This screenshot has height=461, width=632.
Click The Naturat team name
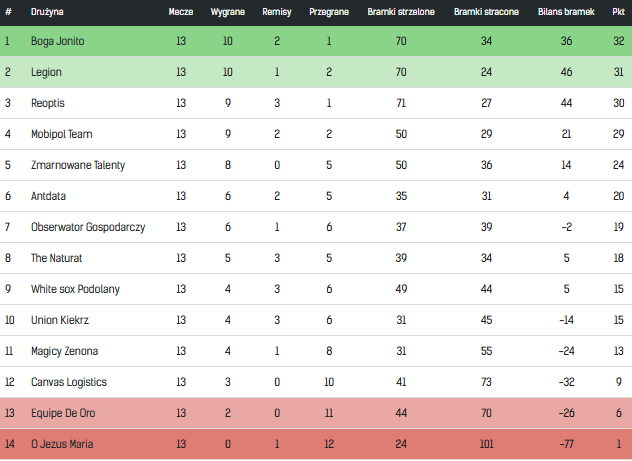[x=56, y=258]
